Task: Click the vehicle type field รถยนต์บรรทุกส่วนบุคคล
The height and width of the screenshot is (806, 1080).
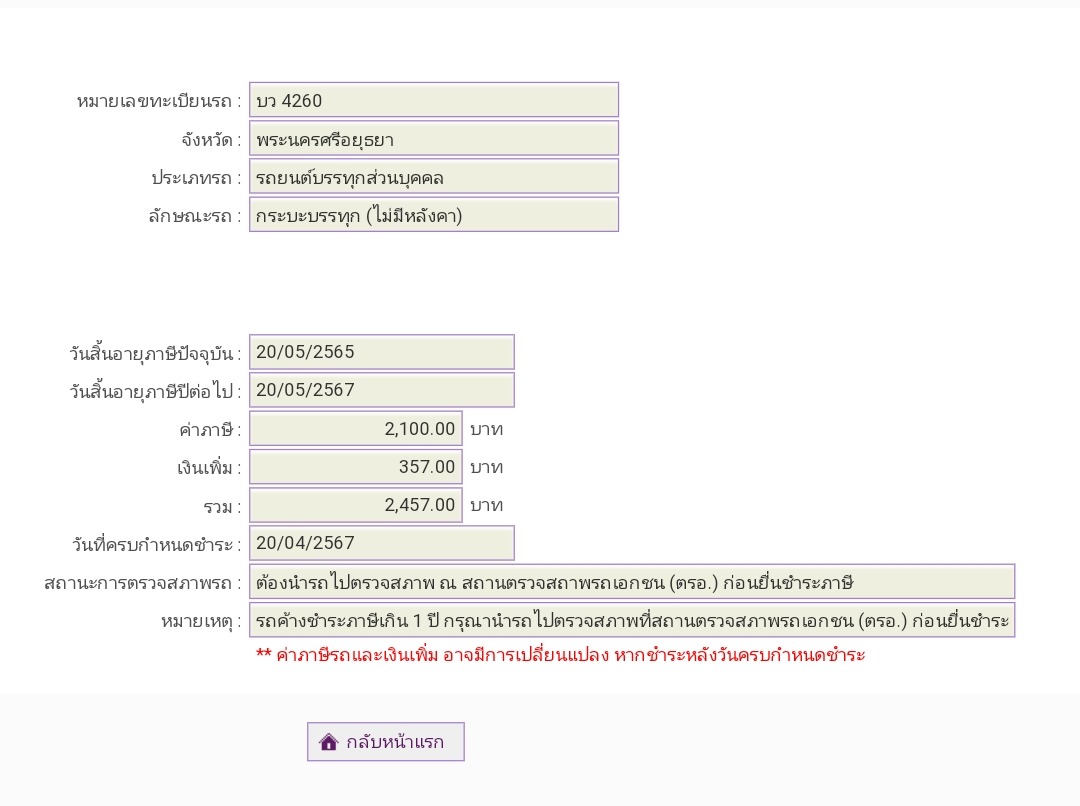Action: (434, 176)
